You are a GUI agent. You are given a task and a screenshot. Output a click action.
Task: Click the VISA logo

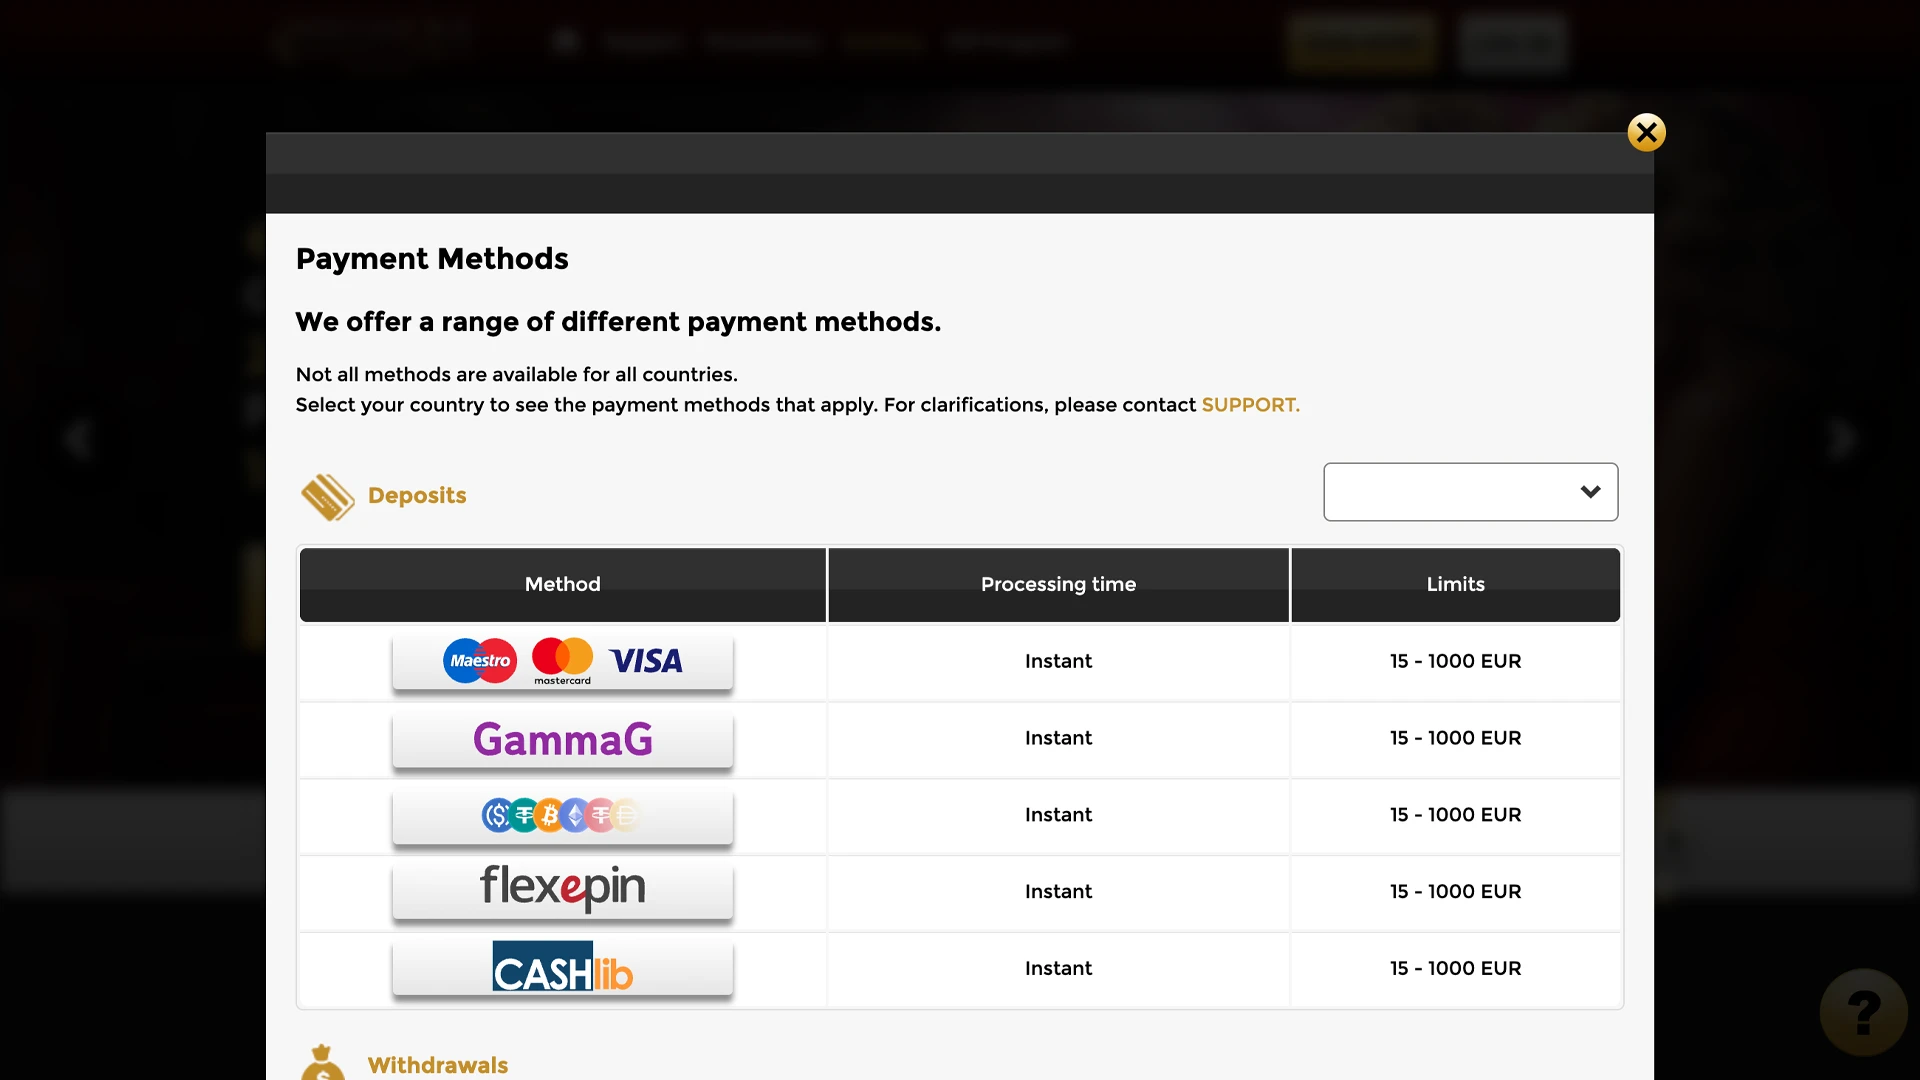(x=648, y=661)
